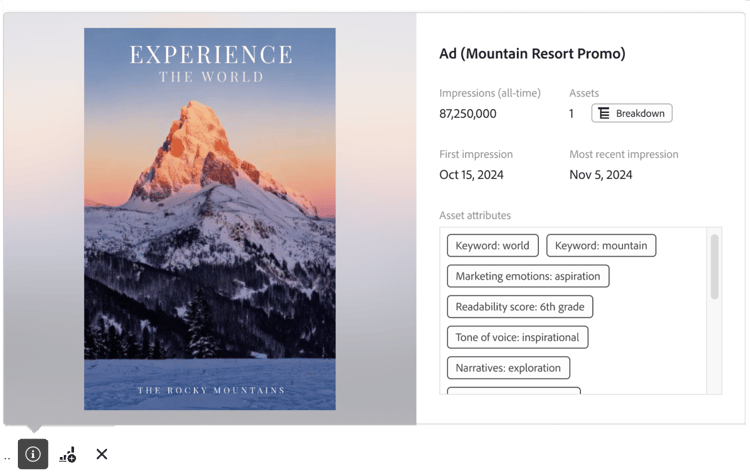Click the Asset attributes heading
This screenshot has height=472, width=750.
click(475, 215)
